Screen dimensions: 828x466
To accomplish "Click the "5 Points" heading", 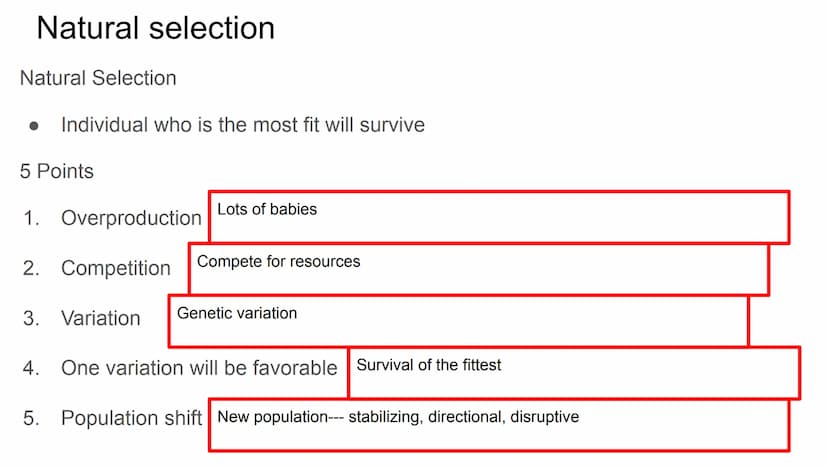I will tap(57, 171).
